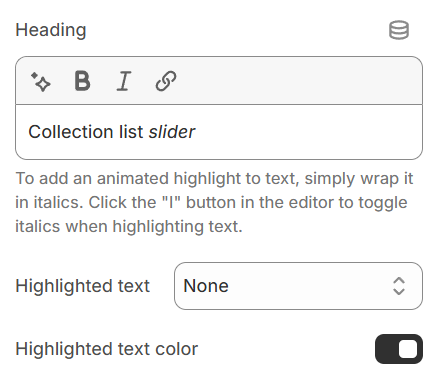Click empty space in the editor formatting toolbar

(297, 81)
